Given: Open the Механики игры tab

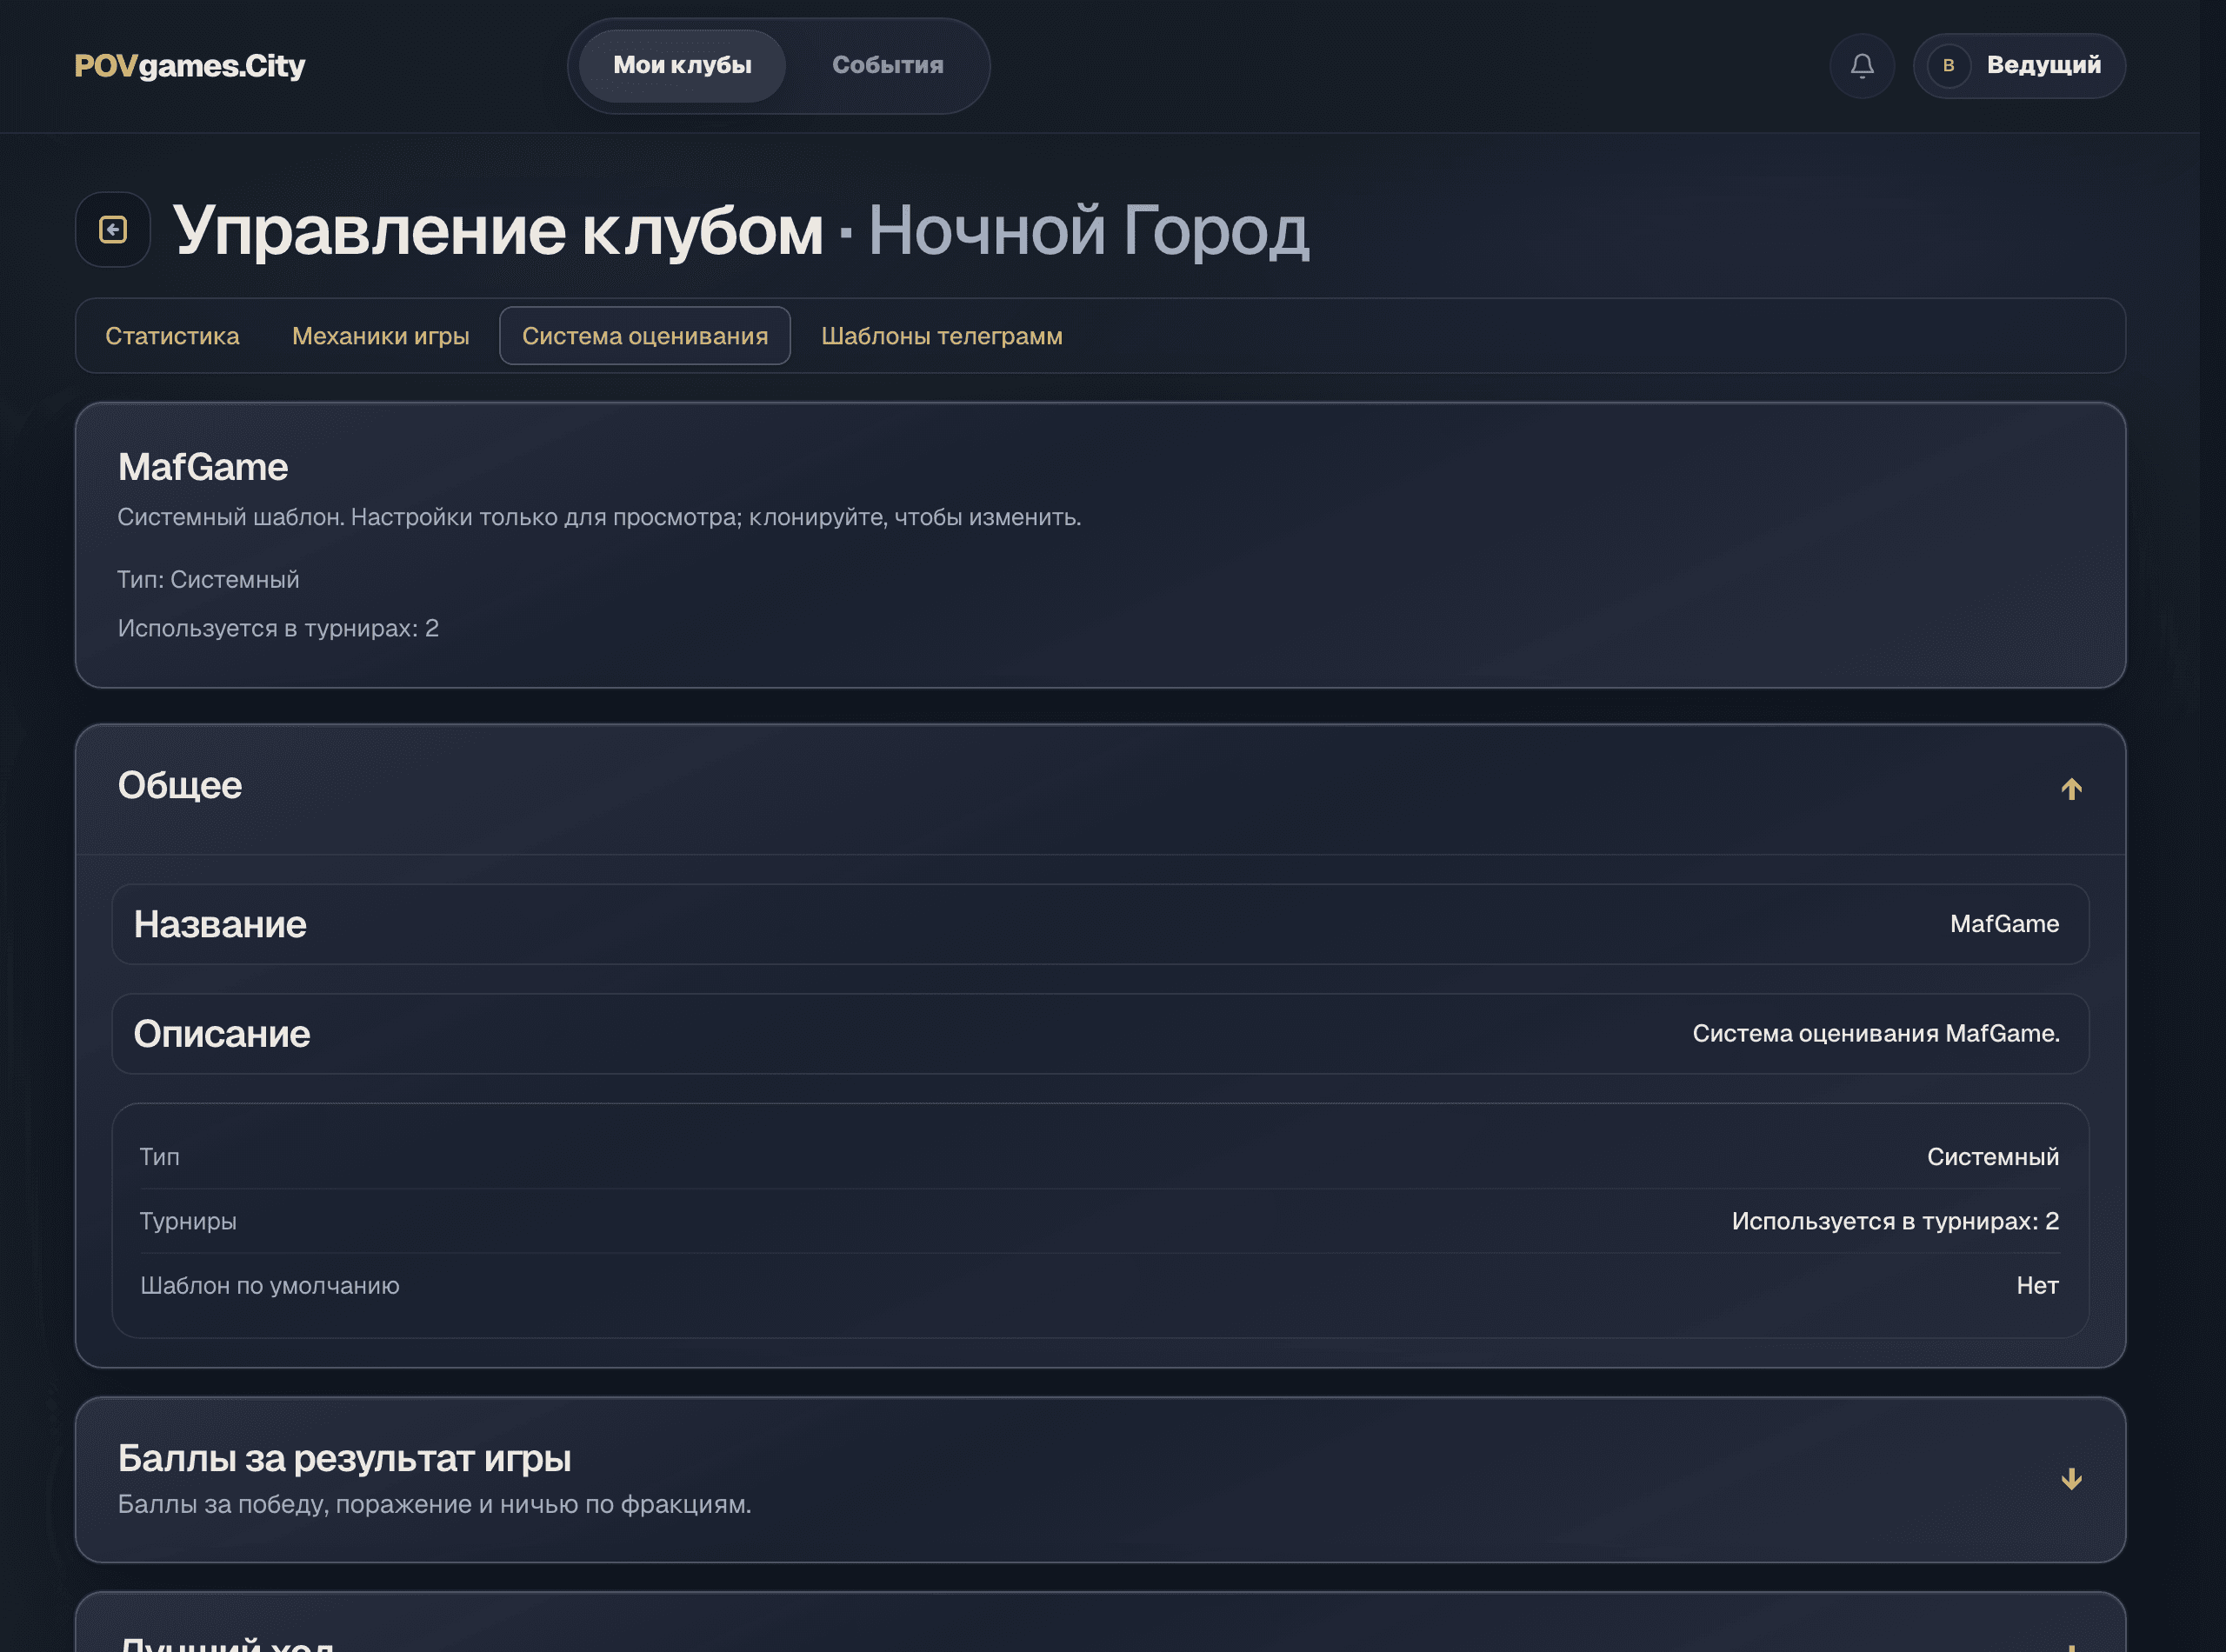Looking at the screenshot, I should click(380, 336).
